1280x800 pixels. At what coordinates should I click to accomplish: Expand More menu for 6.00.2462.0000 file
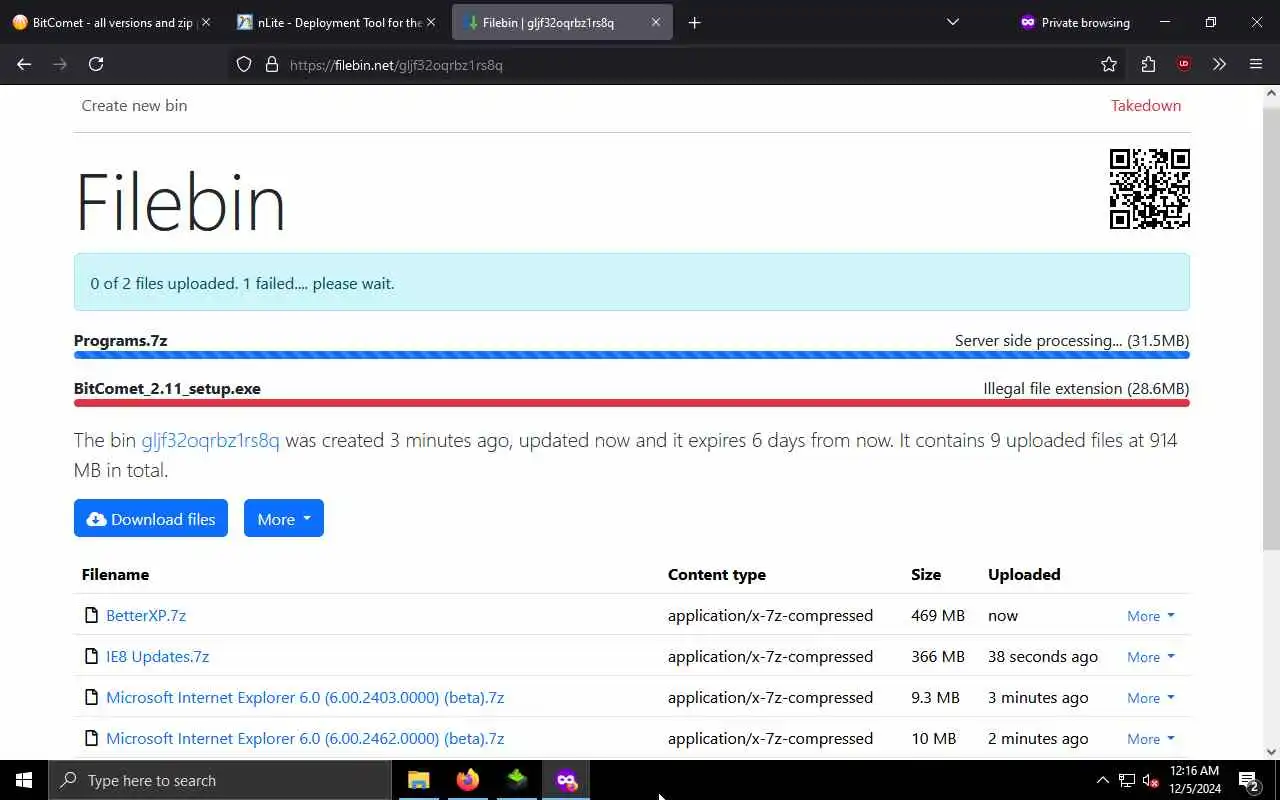[x=1151, y=739]
